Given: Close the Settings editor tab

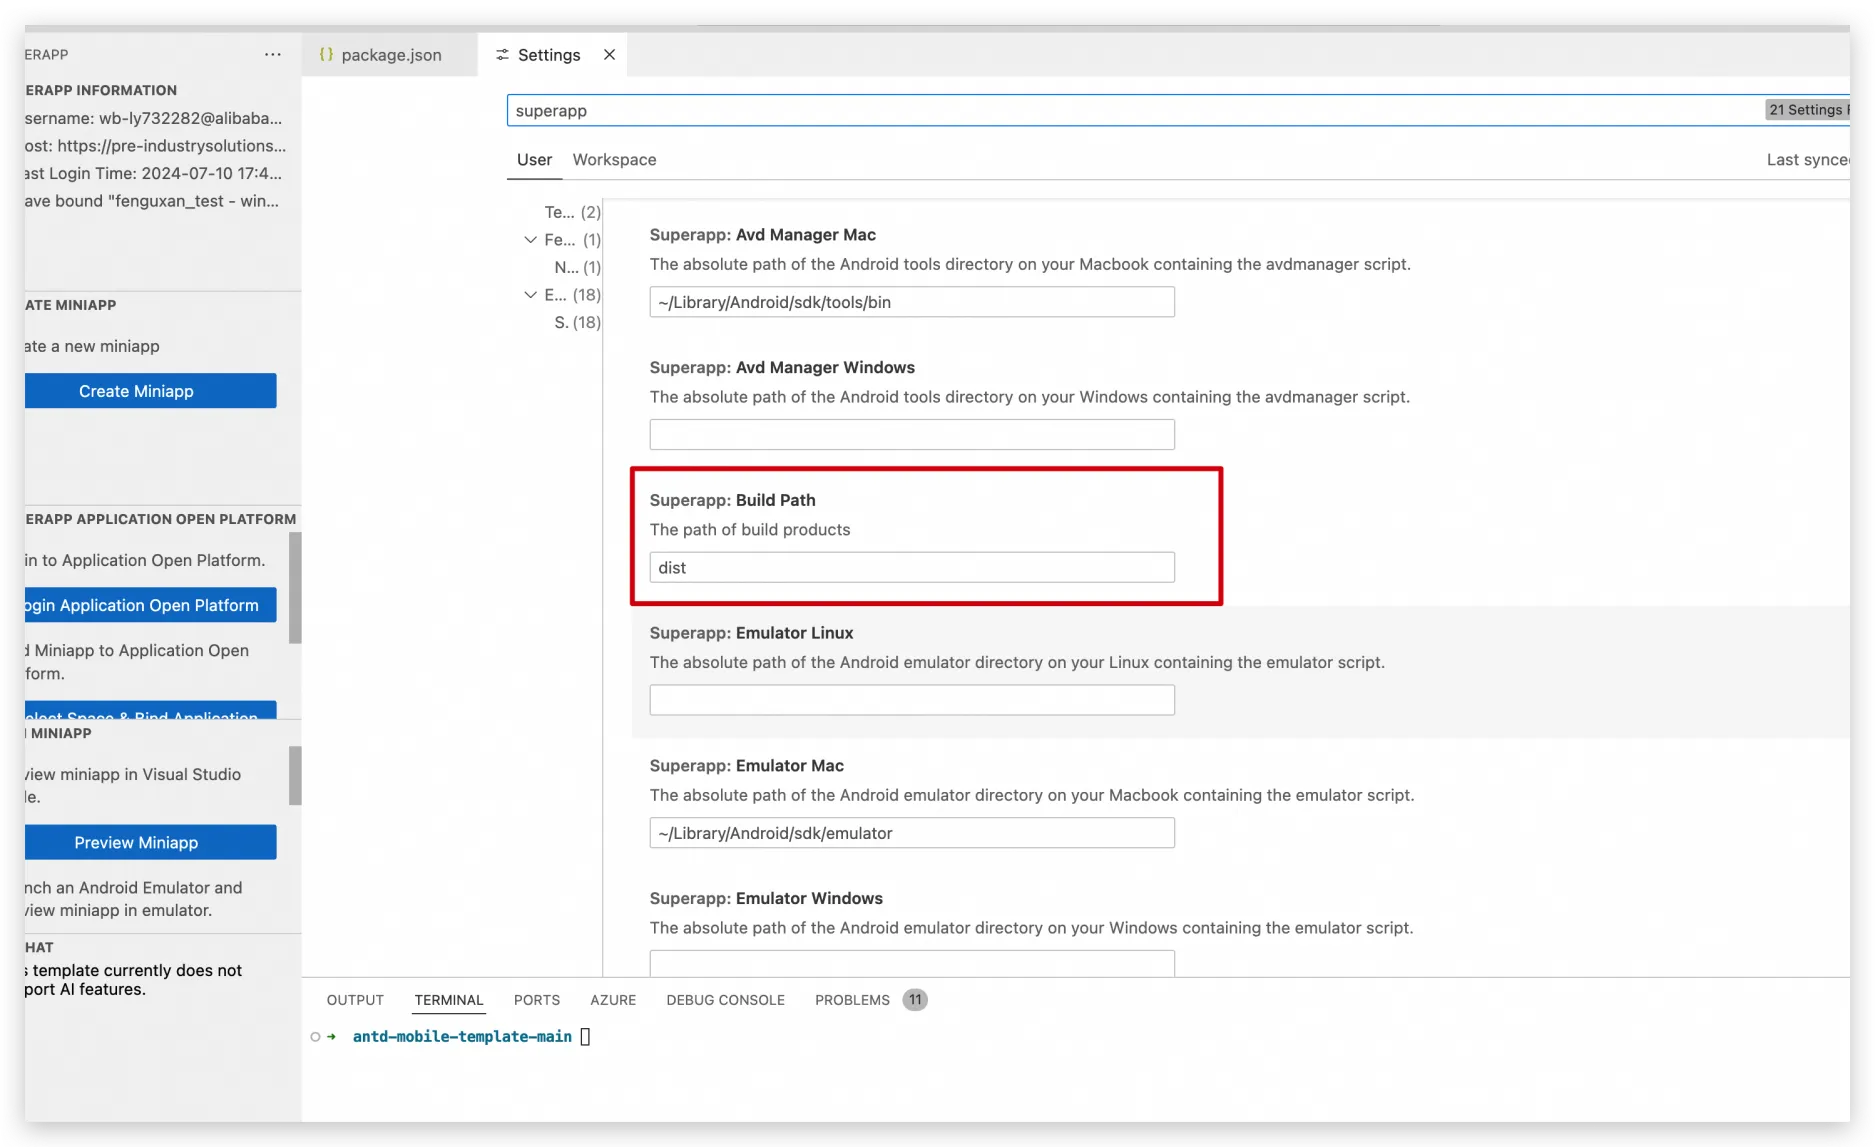Looking at the screenshot, I should [x=609, y=54].
